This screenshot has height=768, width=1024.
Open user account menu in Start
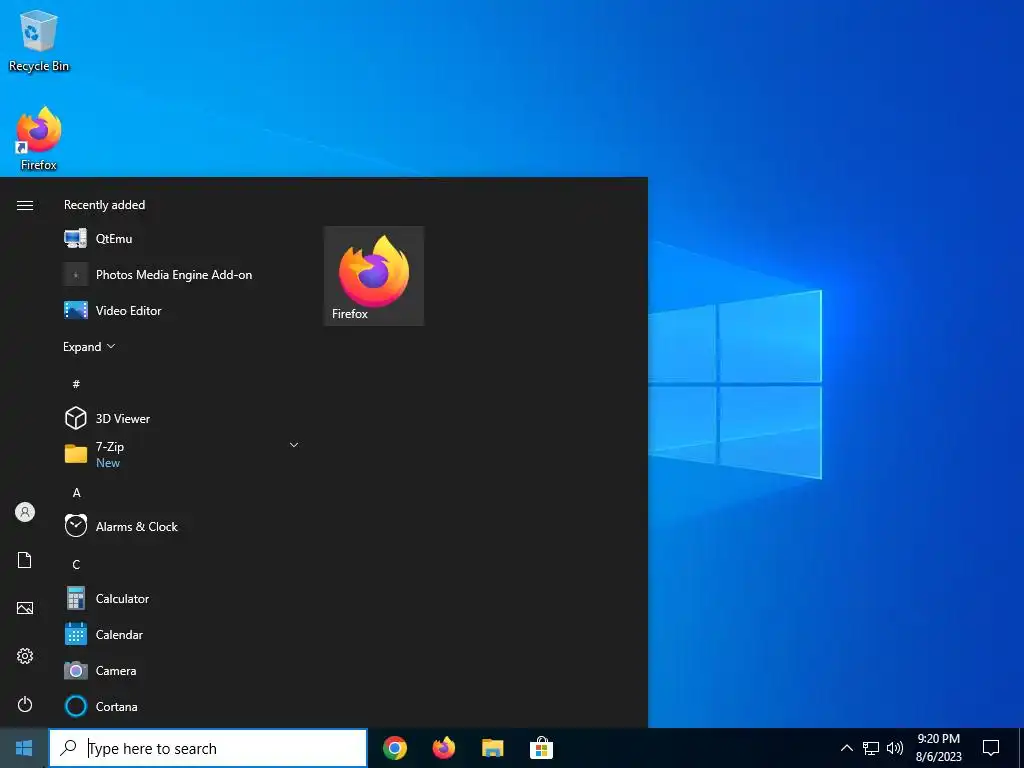coord(25,512)
